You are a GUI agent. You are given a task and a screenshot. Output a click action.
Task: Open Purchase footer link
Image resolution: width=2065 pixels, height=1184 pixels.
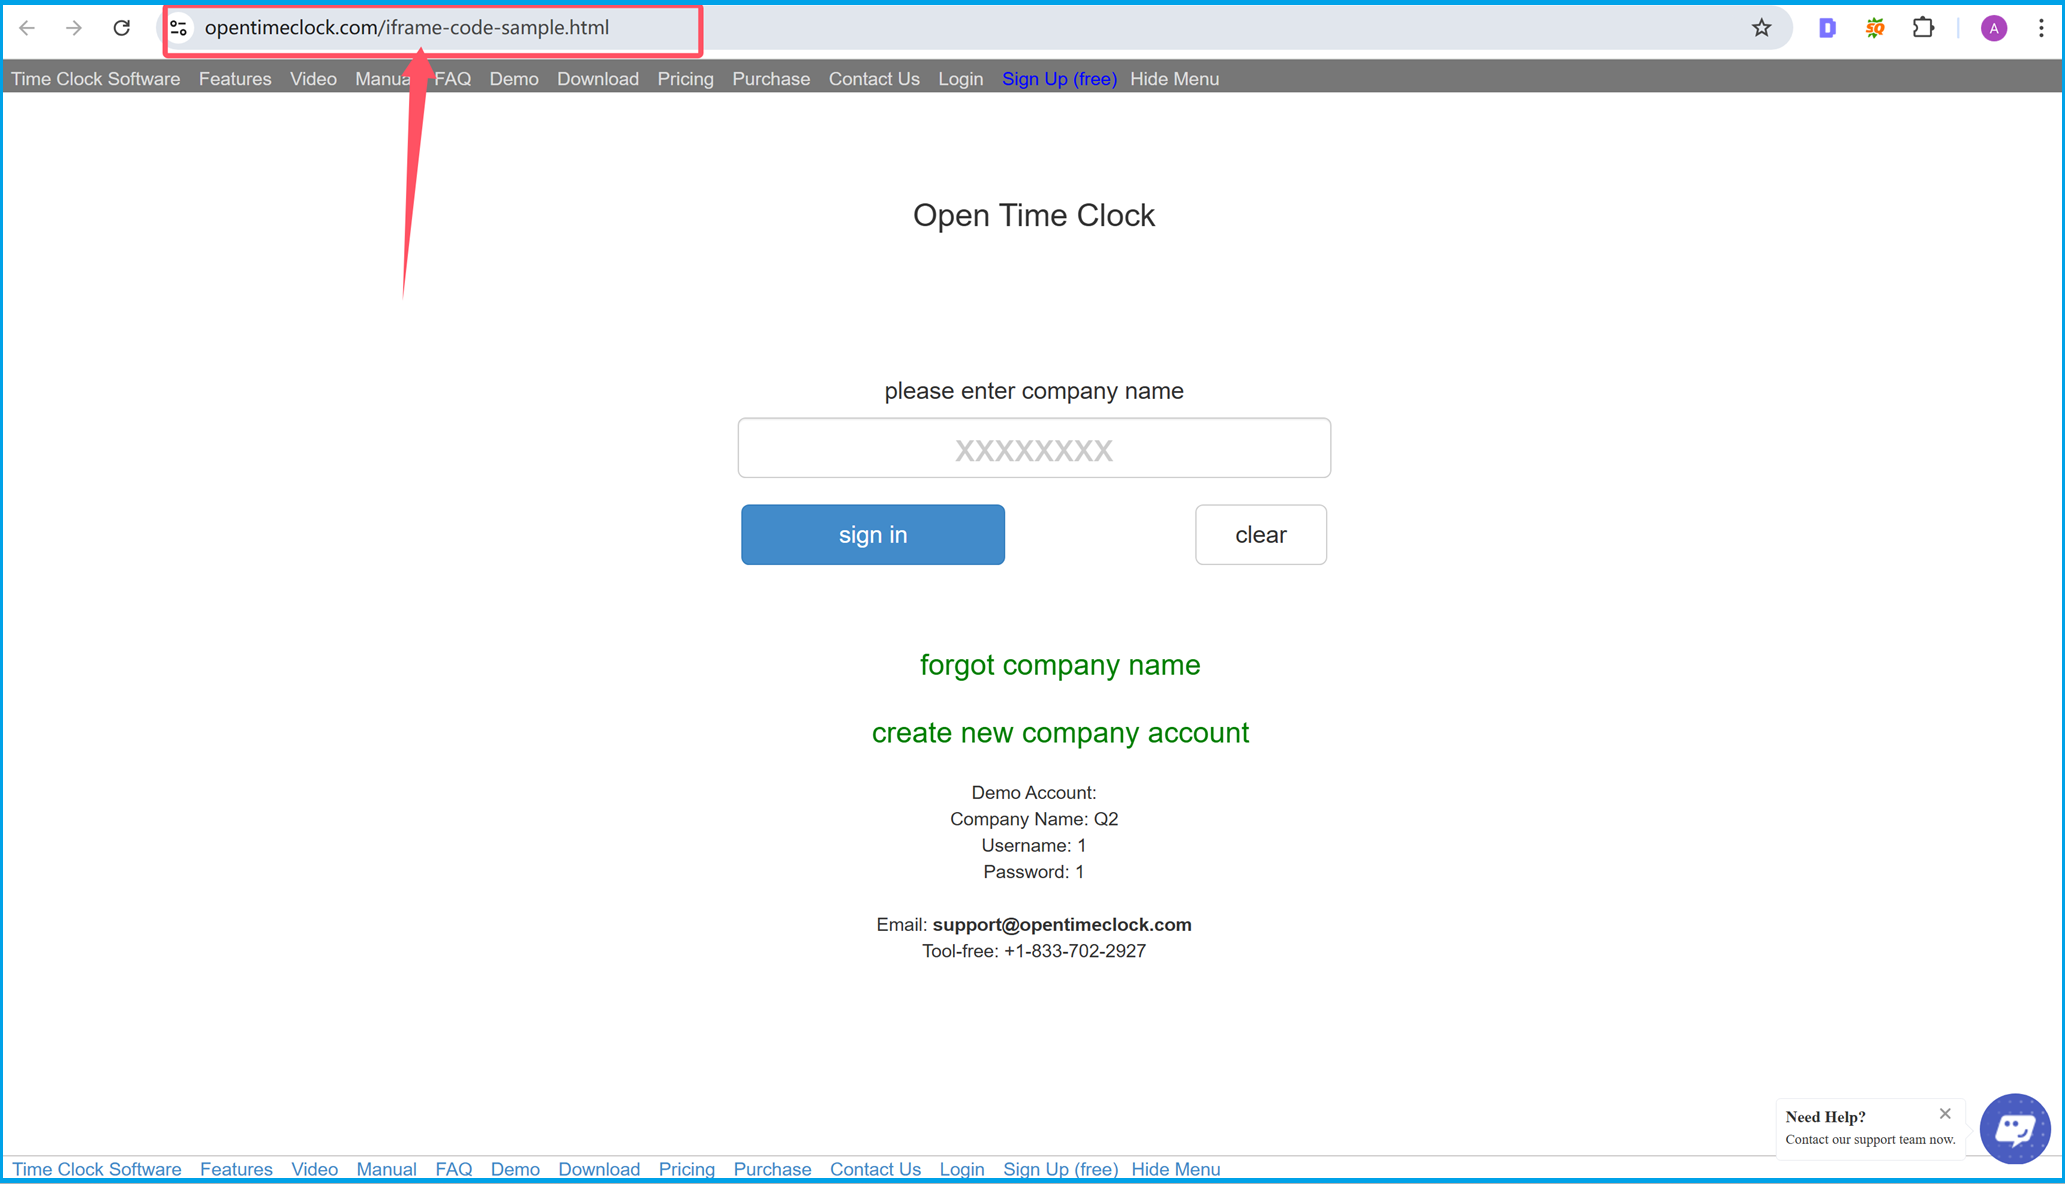coord(773,1169)
